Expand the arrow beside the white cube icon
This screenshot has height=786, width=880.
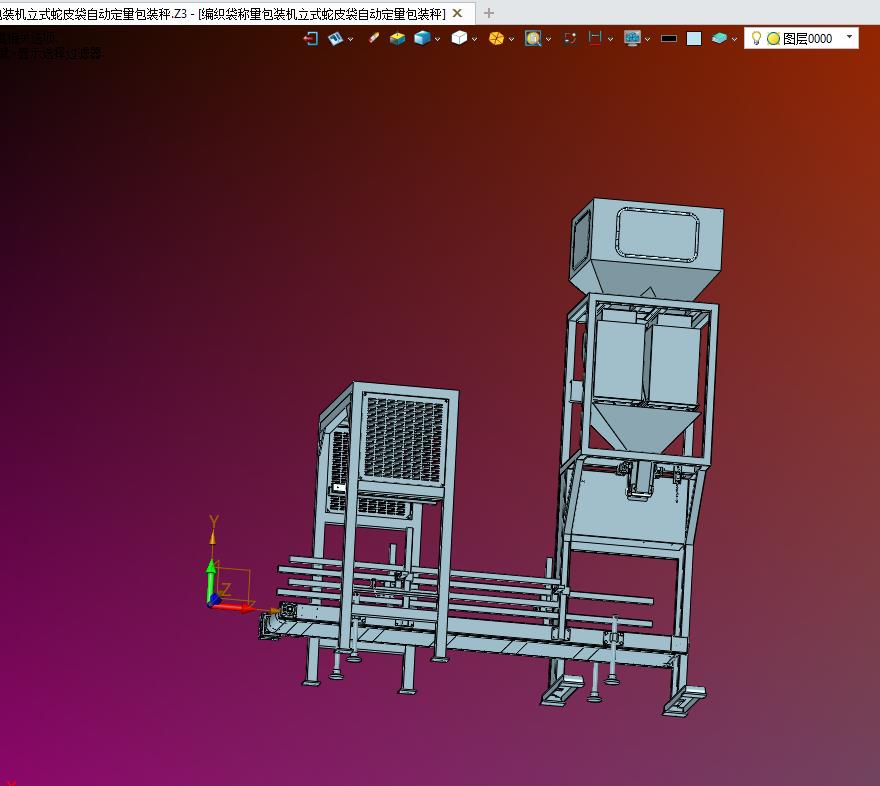pos(474,39)
